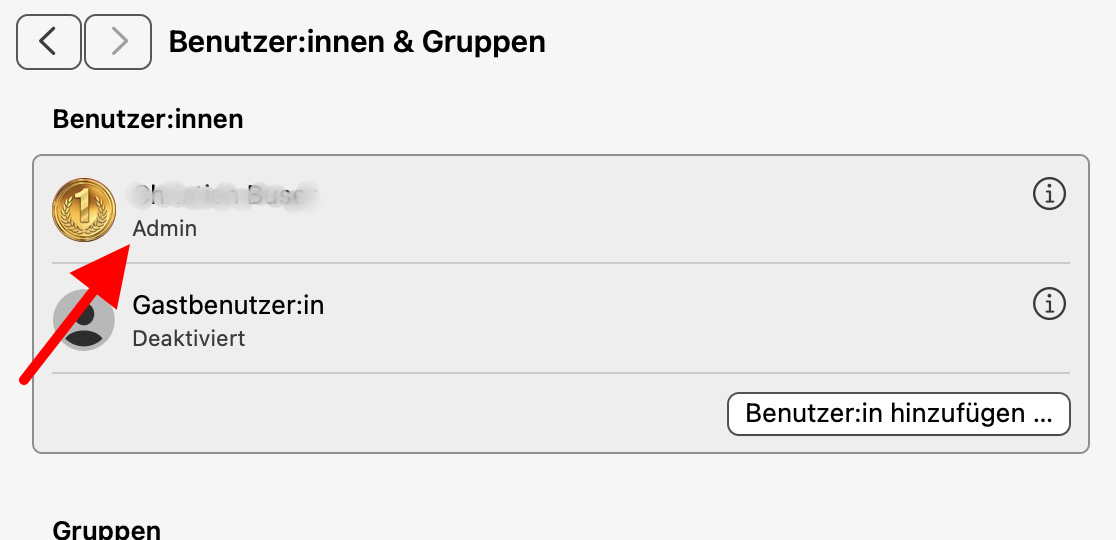Click empty space left of "Benutzer:in hinzufügen"
The width and height of the screenshot is (1116, 540).
(x=400, y=414)
